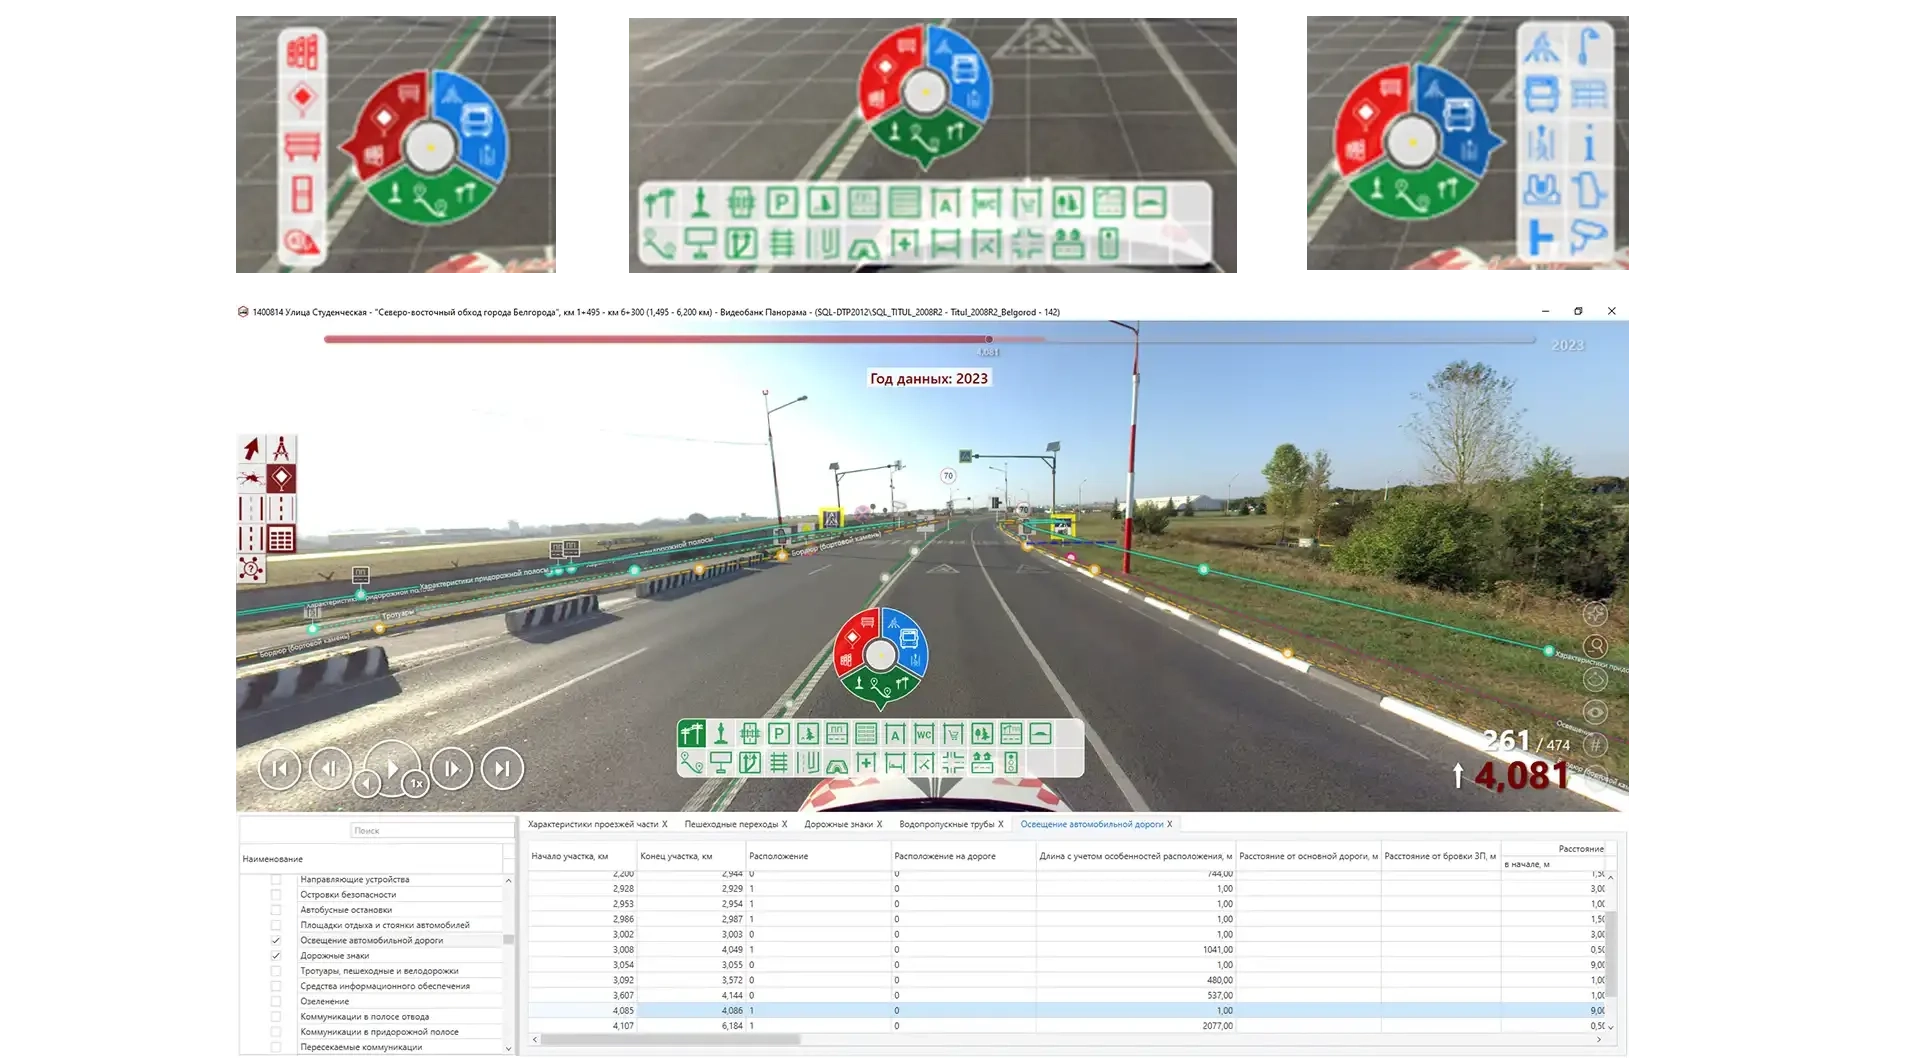This screenshot has height=1058, width=1920.
Task: Click the green lighting poles icon
Action: tap(691, 733)
